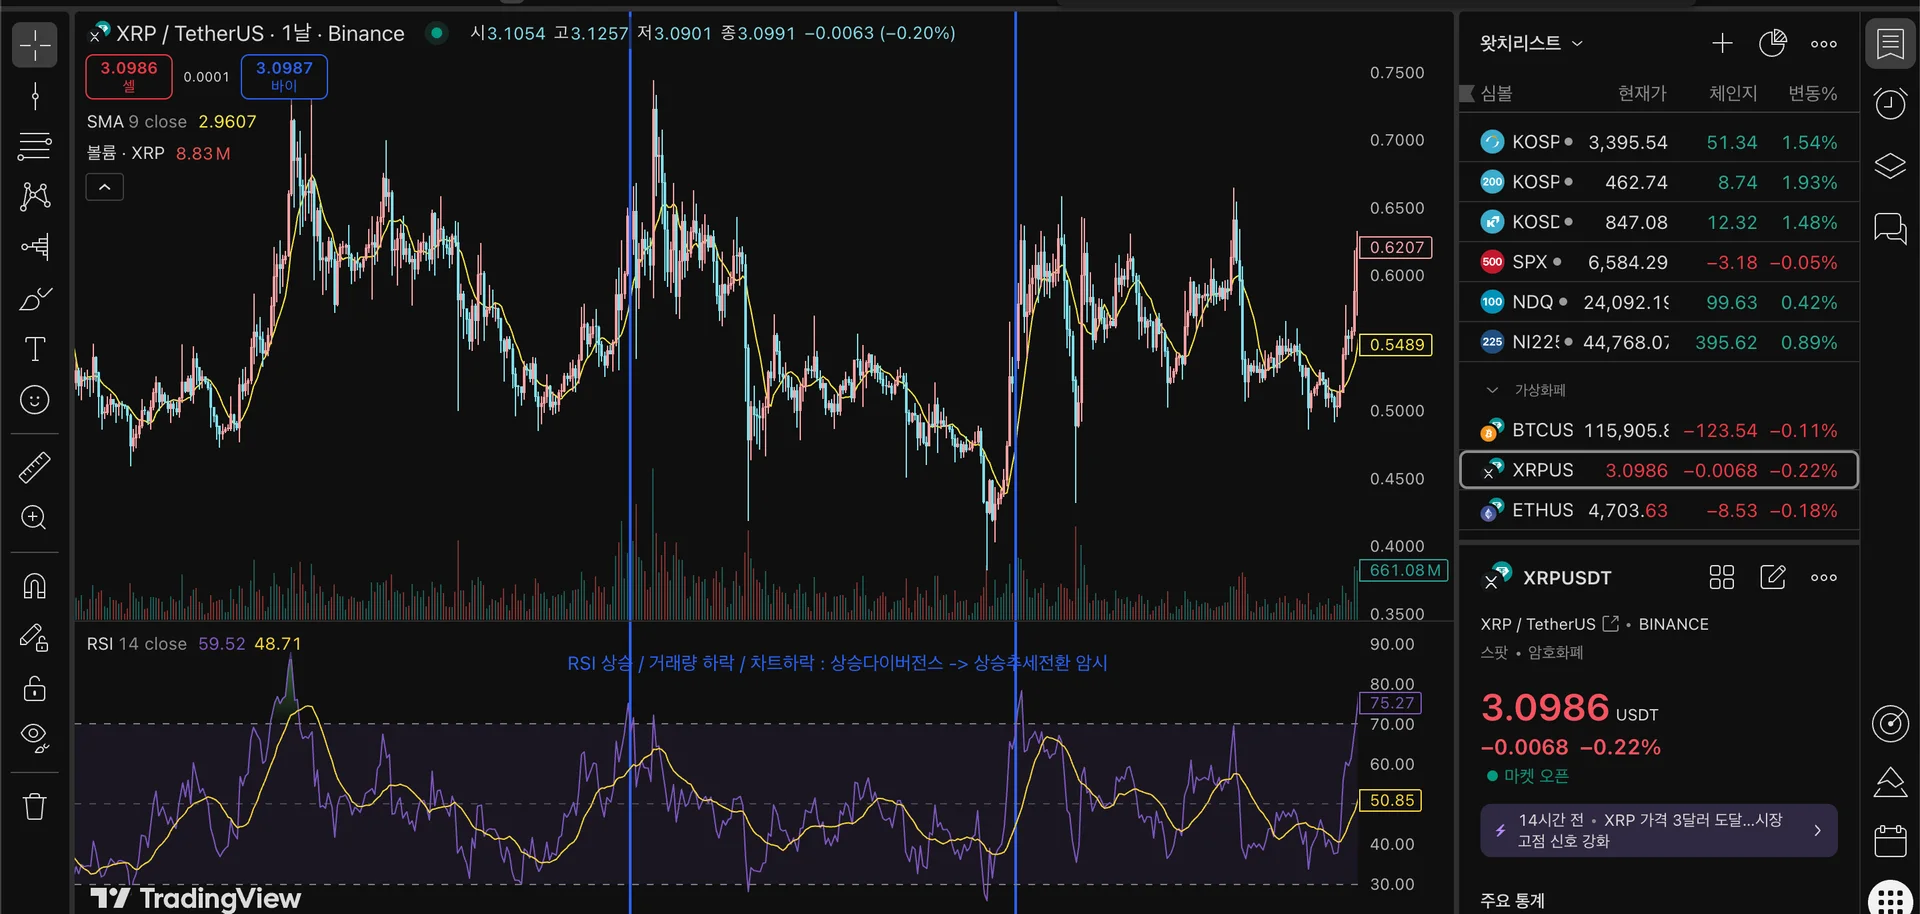Open the ruler measure tool
The width and height of the screenshot is (1920, 914).
pyautogui.click(x=35, y=467)
